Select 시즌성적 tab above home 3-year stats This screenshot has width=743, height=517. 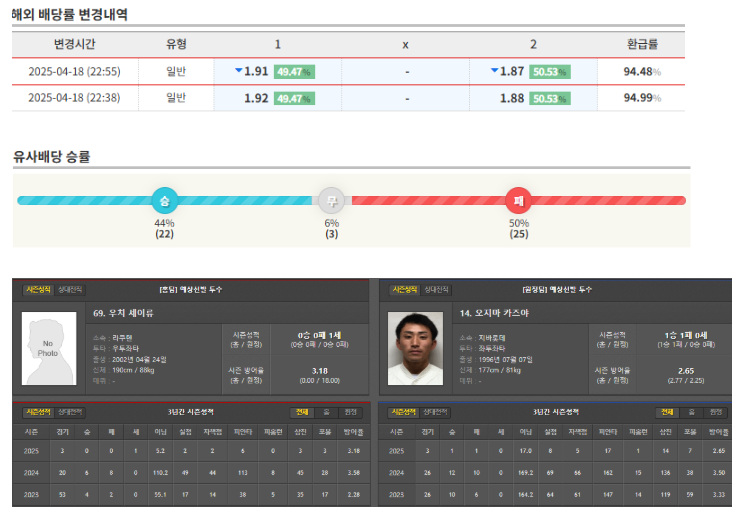point(38,412)
